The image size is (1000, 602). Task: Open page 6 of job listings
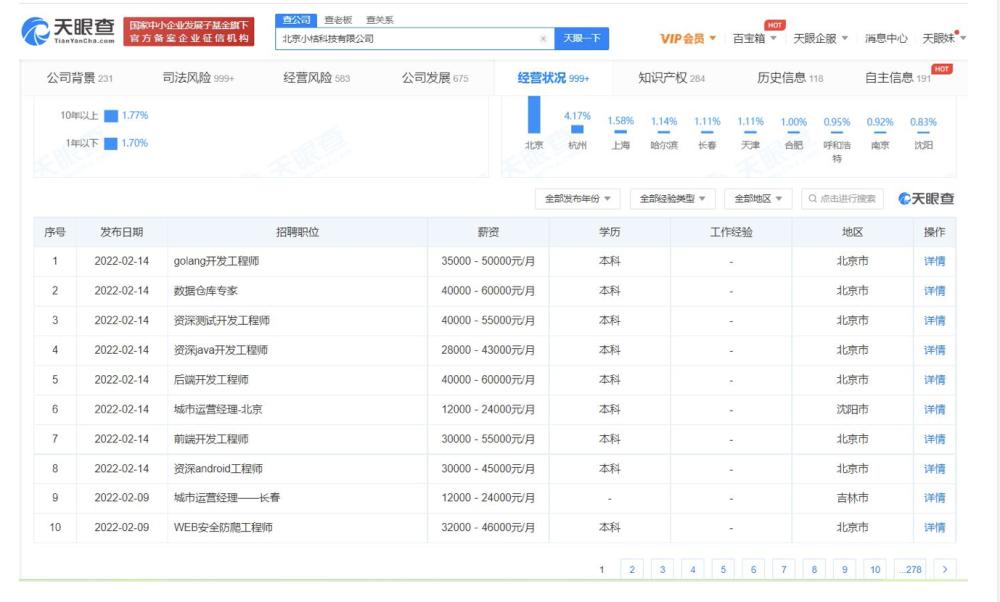753,569
